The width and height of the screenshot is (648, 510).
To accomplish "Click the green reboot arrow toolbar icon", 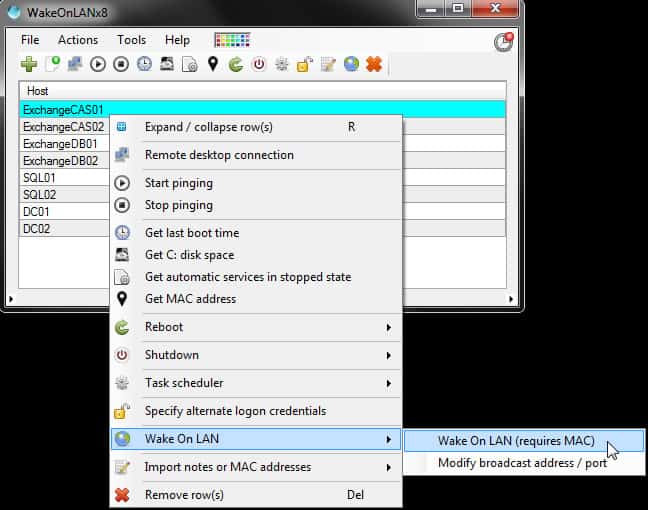I will click(236, 64).
